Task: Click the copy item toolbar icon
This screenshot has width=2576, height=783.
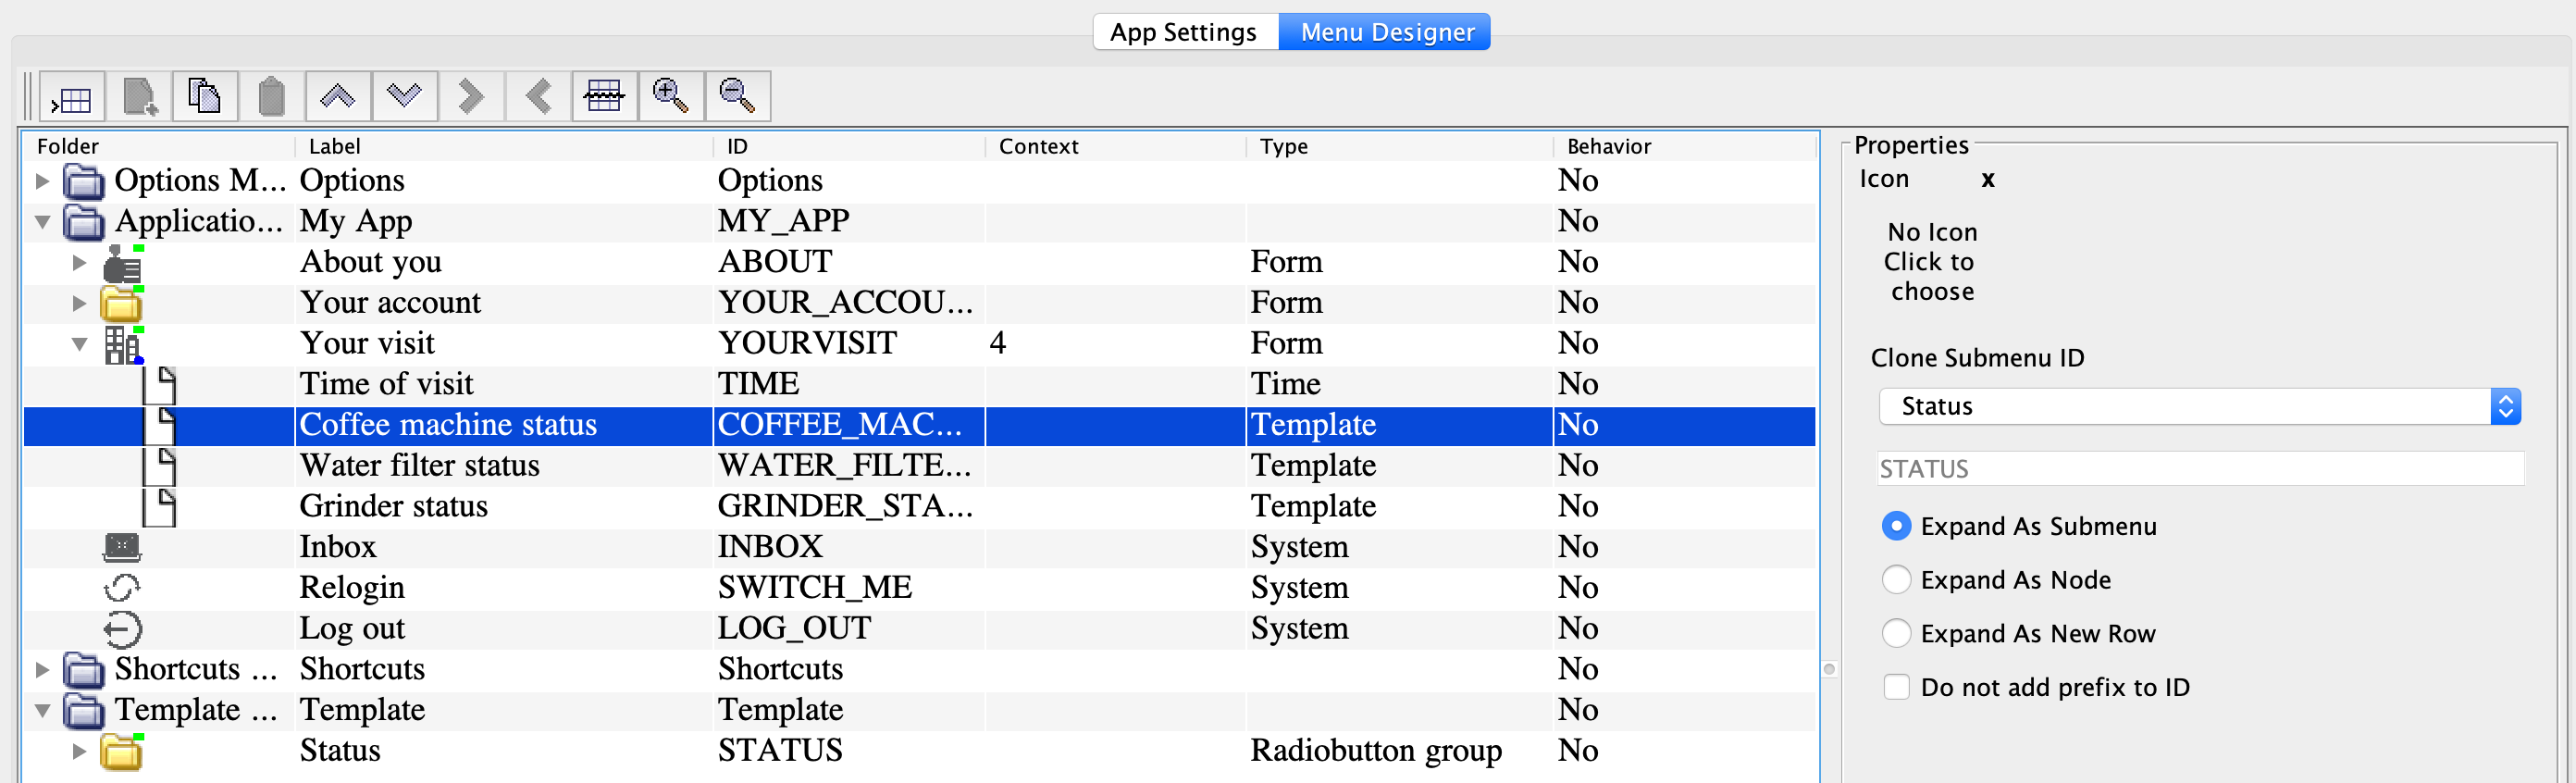Action: coord(205,98)
